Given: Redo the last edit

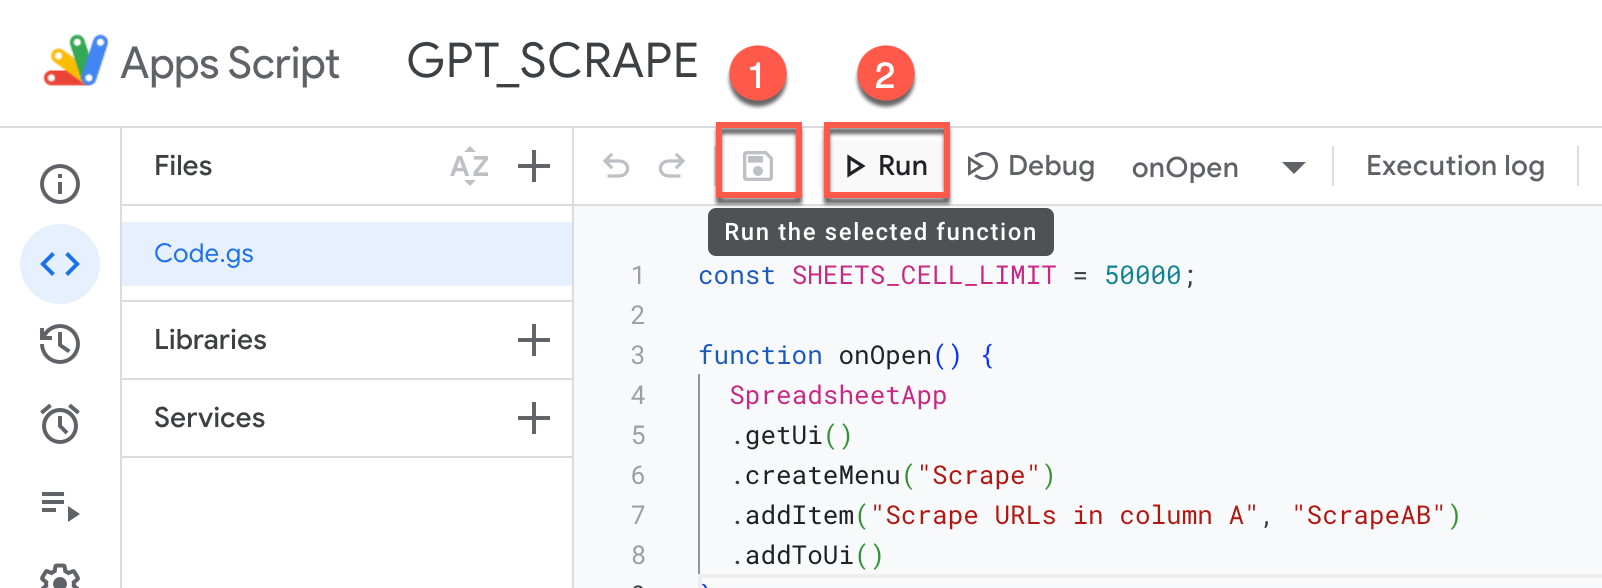Looking at the screenshot, I should [672, 166].
